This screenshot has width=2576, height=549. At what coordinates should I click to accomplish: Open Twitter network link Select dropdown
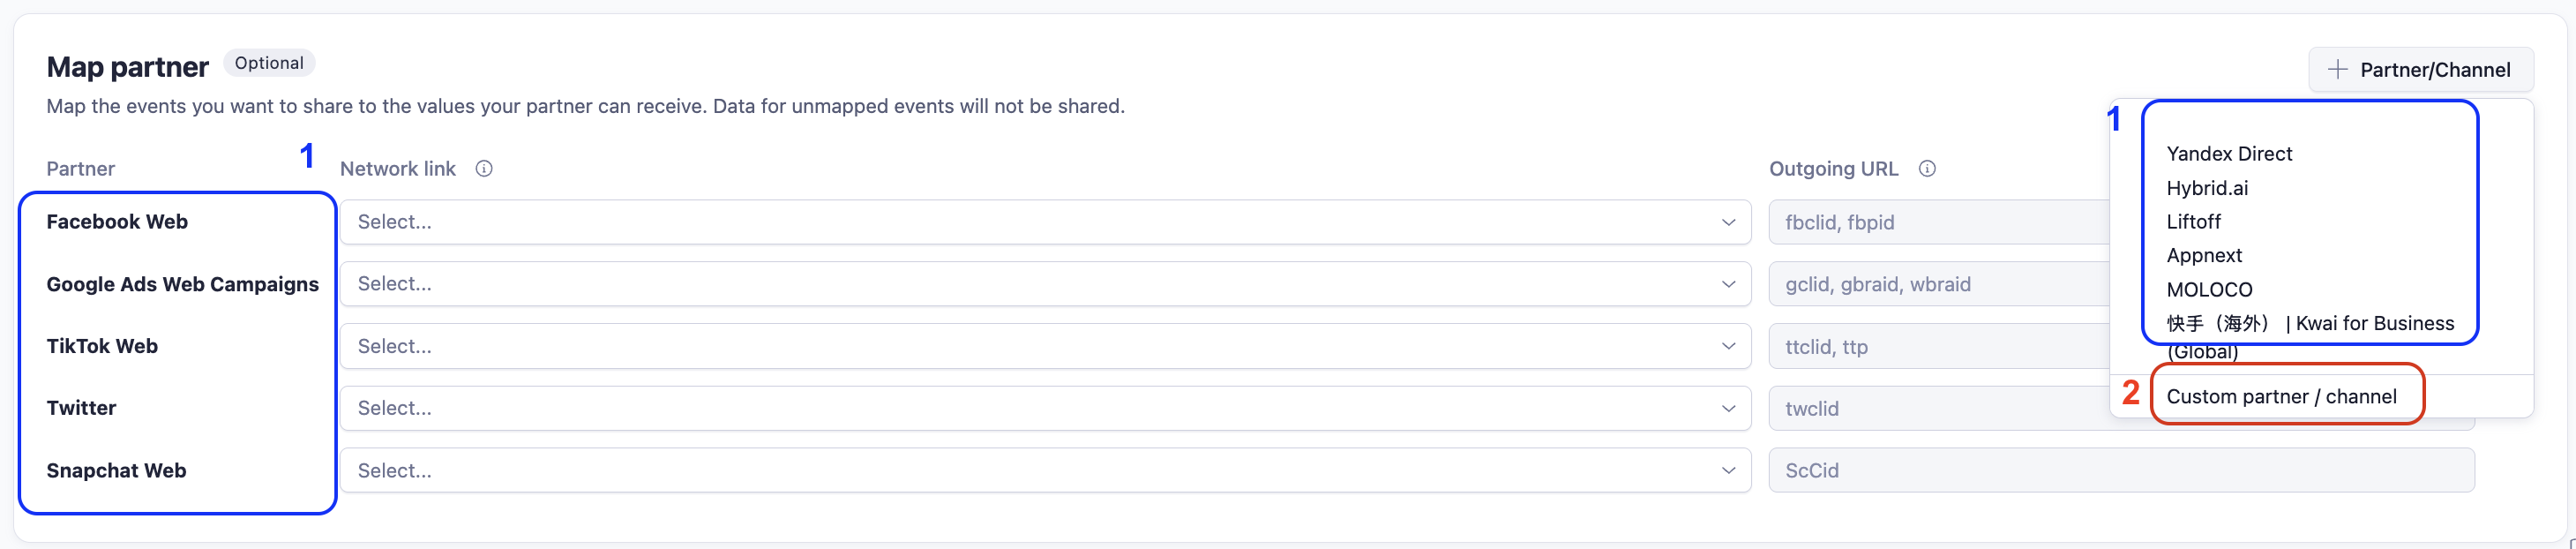(x=1045, y=408)
